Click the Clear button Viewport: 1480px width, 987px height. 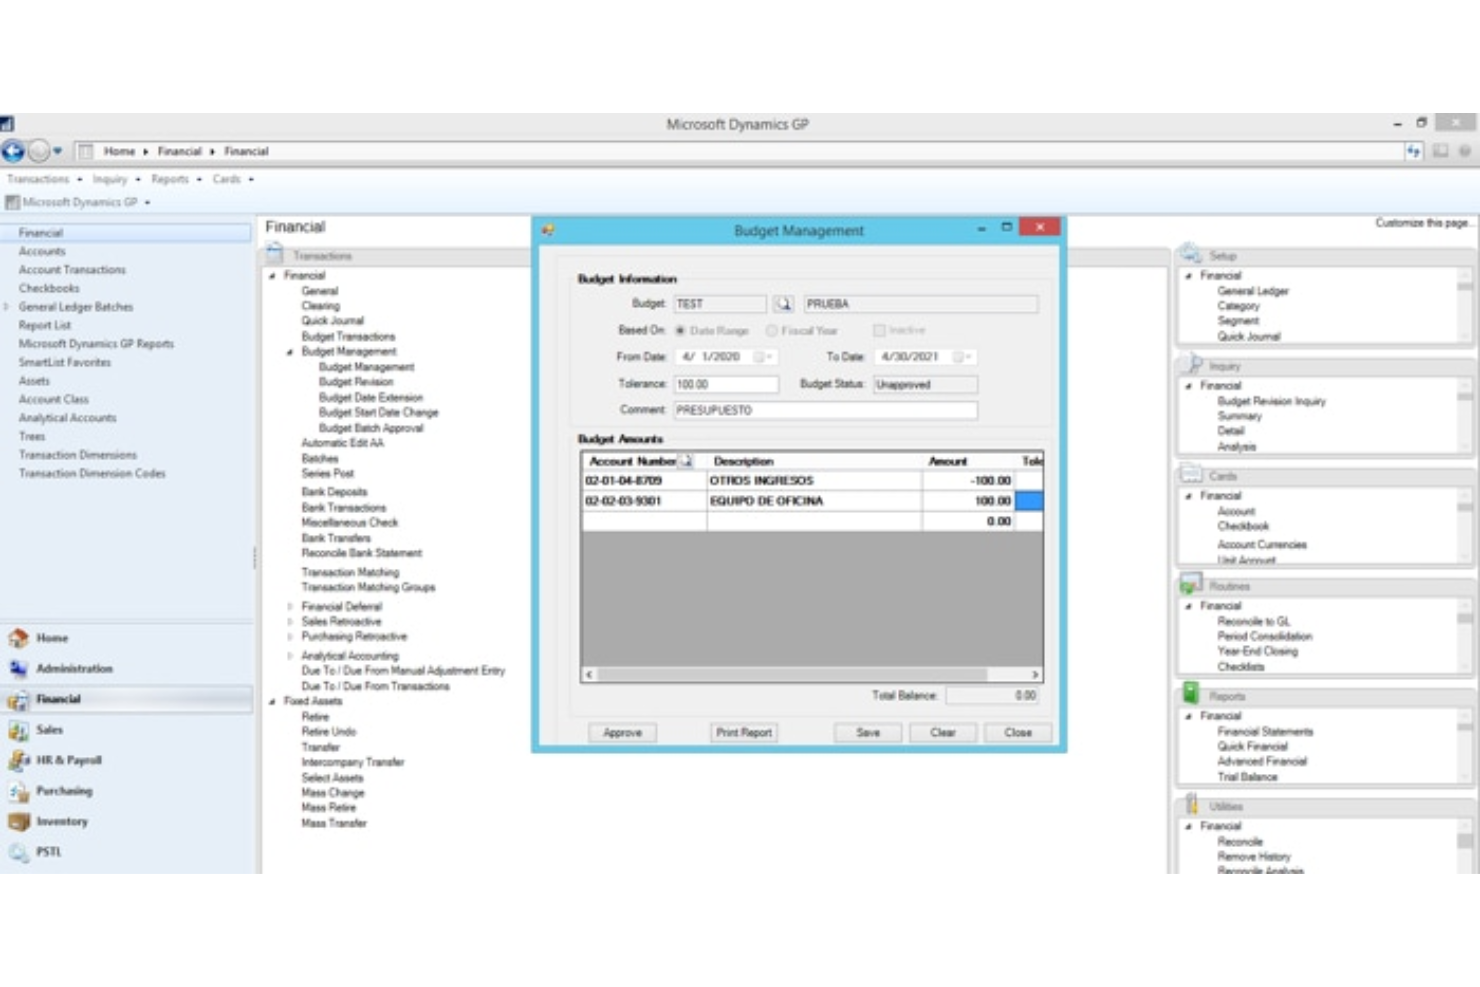pos(943,733)
